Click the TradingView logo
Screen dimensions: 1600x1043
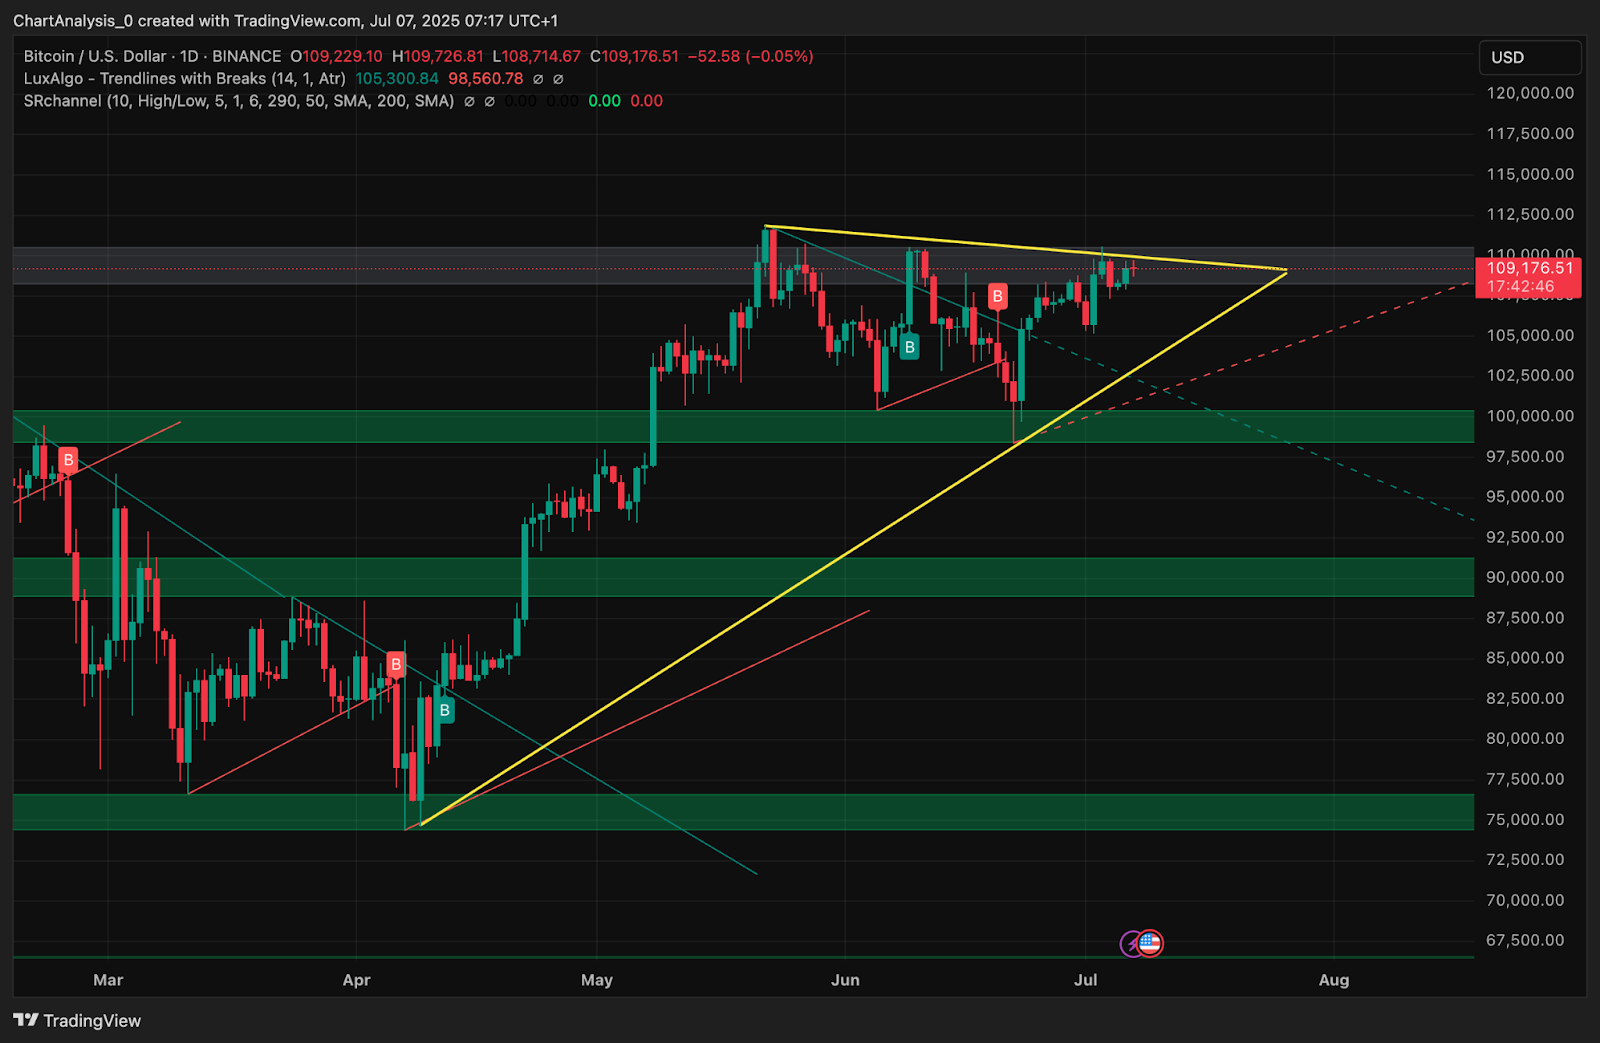pyautogui.click(x=77, y=1020)
